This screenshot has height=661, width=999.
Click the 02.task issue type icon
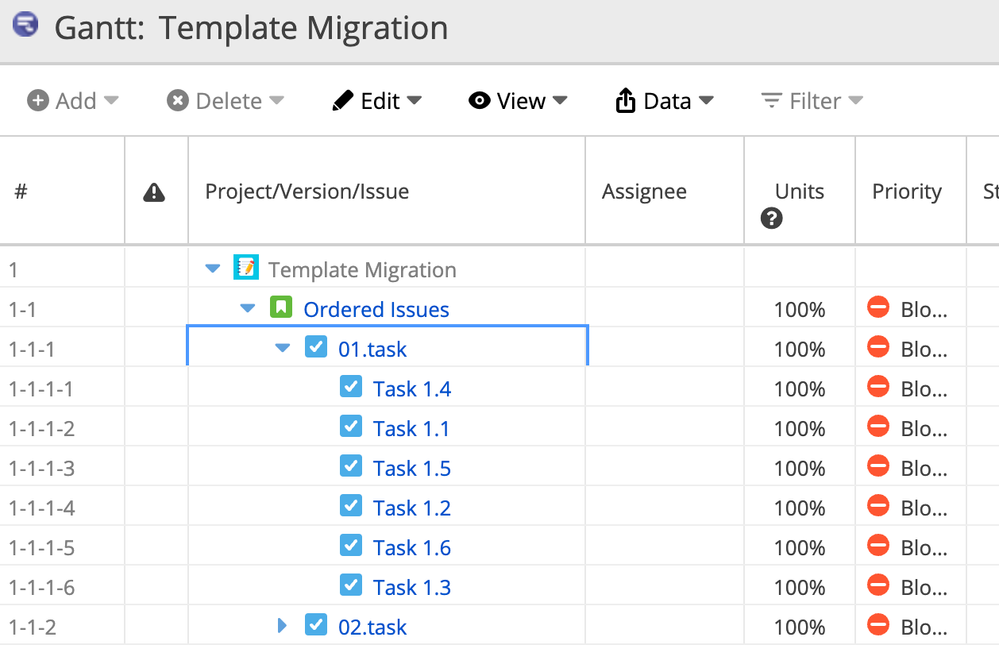pyautogui.click(x=316, y=625)
